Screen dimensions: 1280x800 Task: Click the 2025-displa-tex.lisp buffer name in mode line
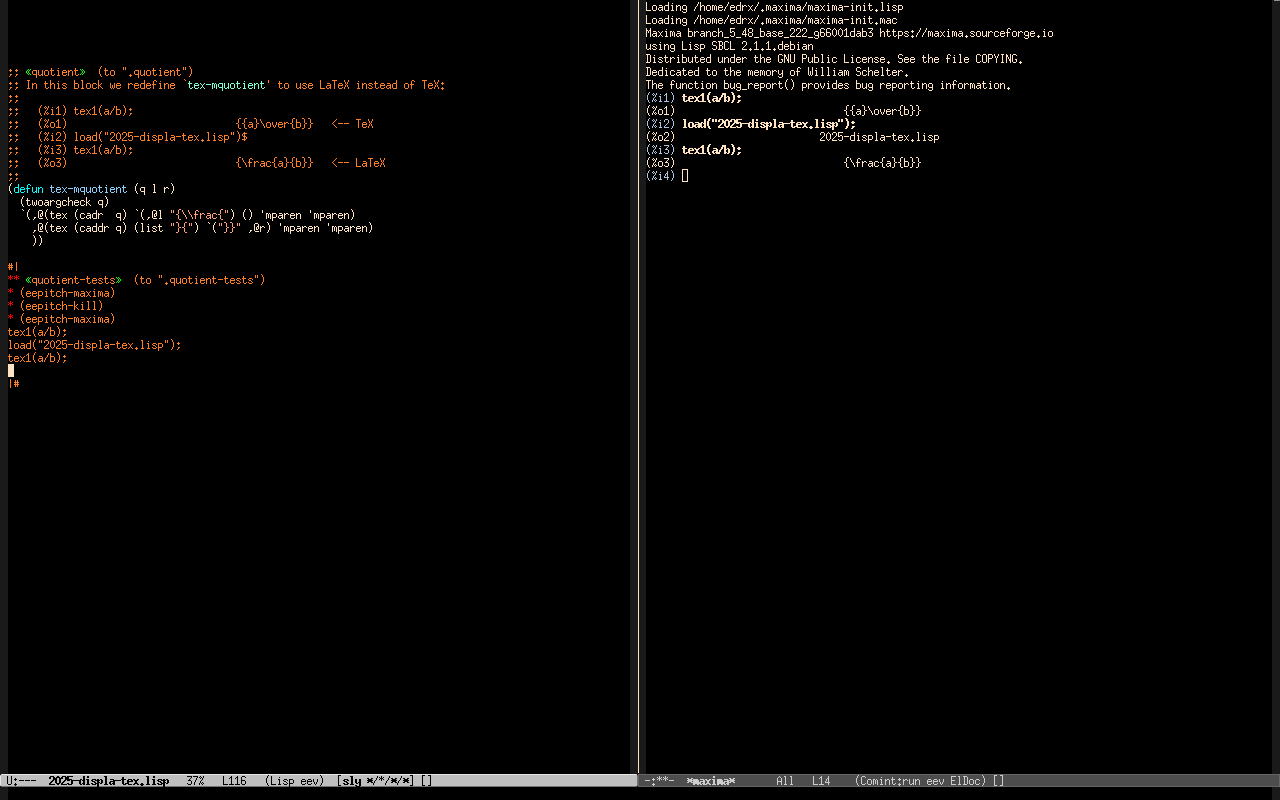tap(108, 781)
